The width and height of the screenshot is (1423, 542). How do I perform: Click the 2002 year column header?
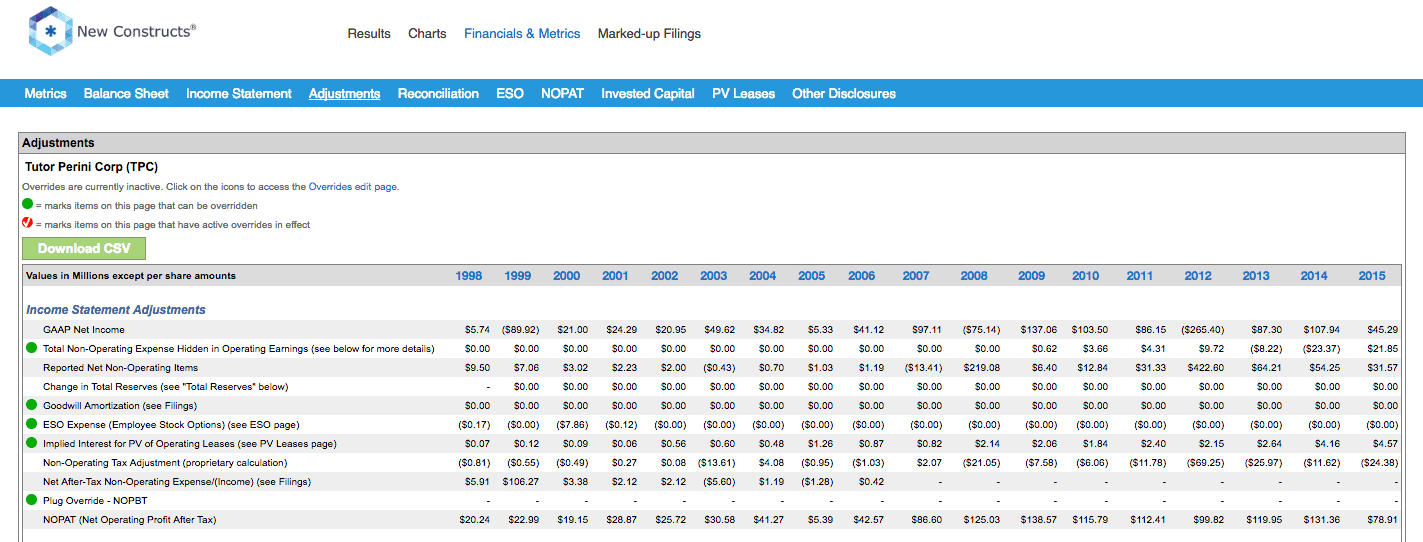point(665,276)
